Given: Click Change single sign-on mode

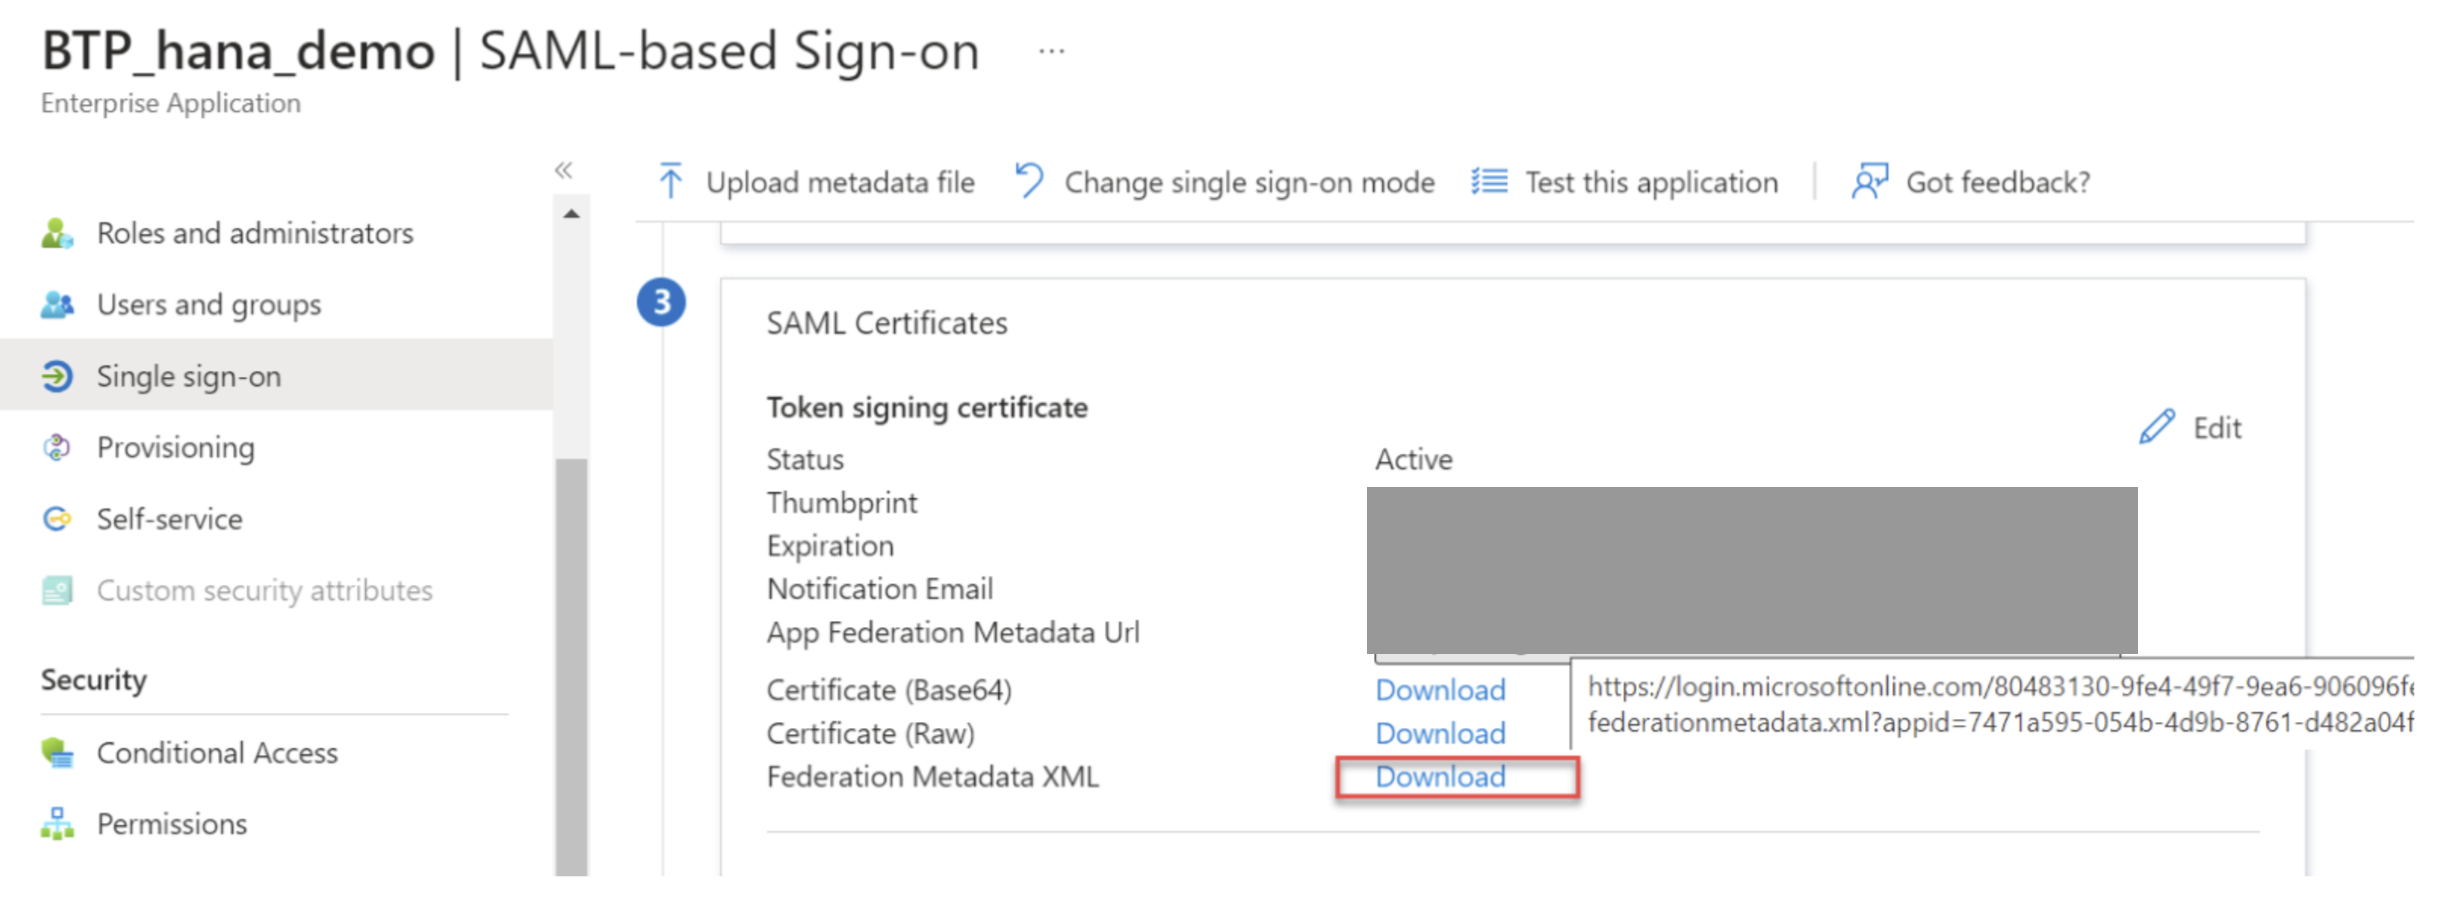Looking at the screenshot, I should click(x=1224, y=182).
